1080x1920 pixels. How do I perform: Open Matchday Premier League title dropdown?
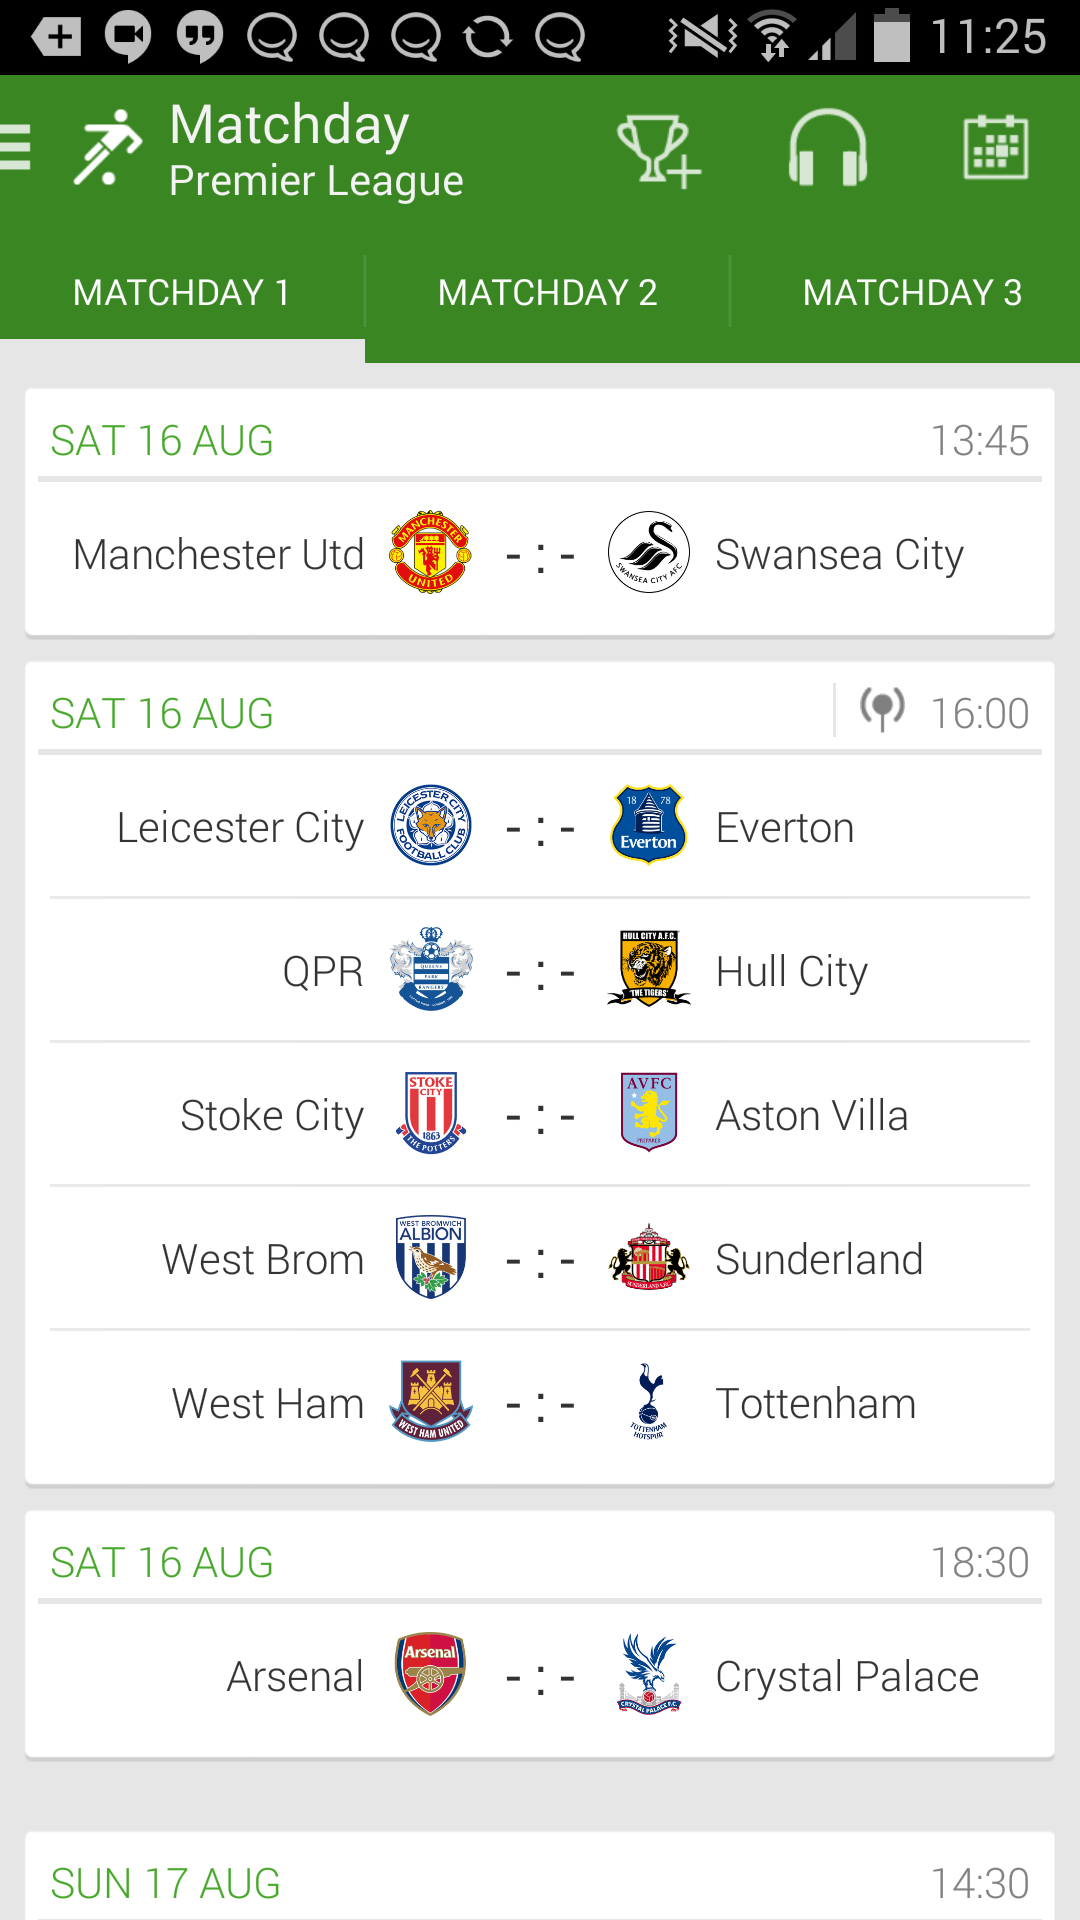315,150
